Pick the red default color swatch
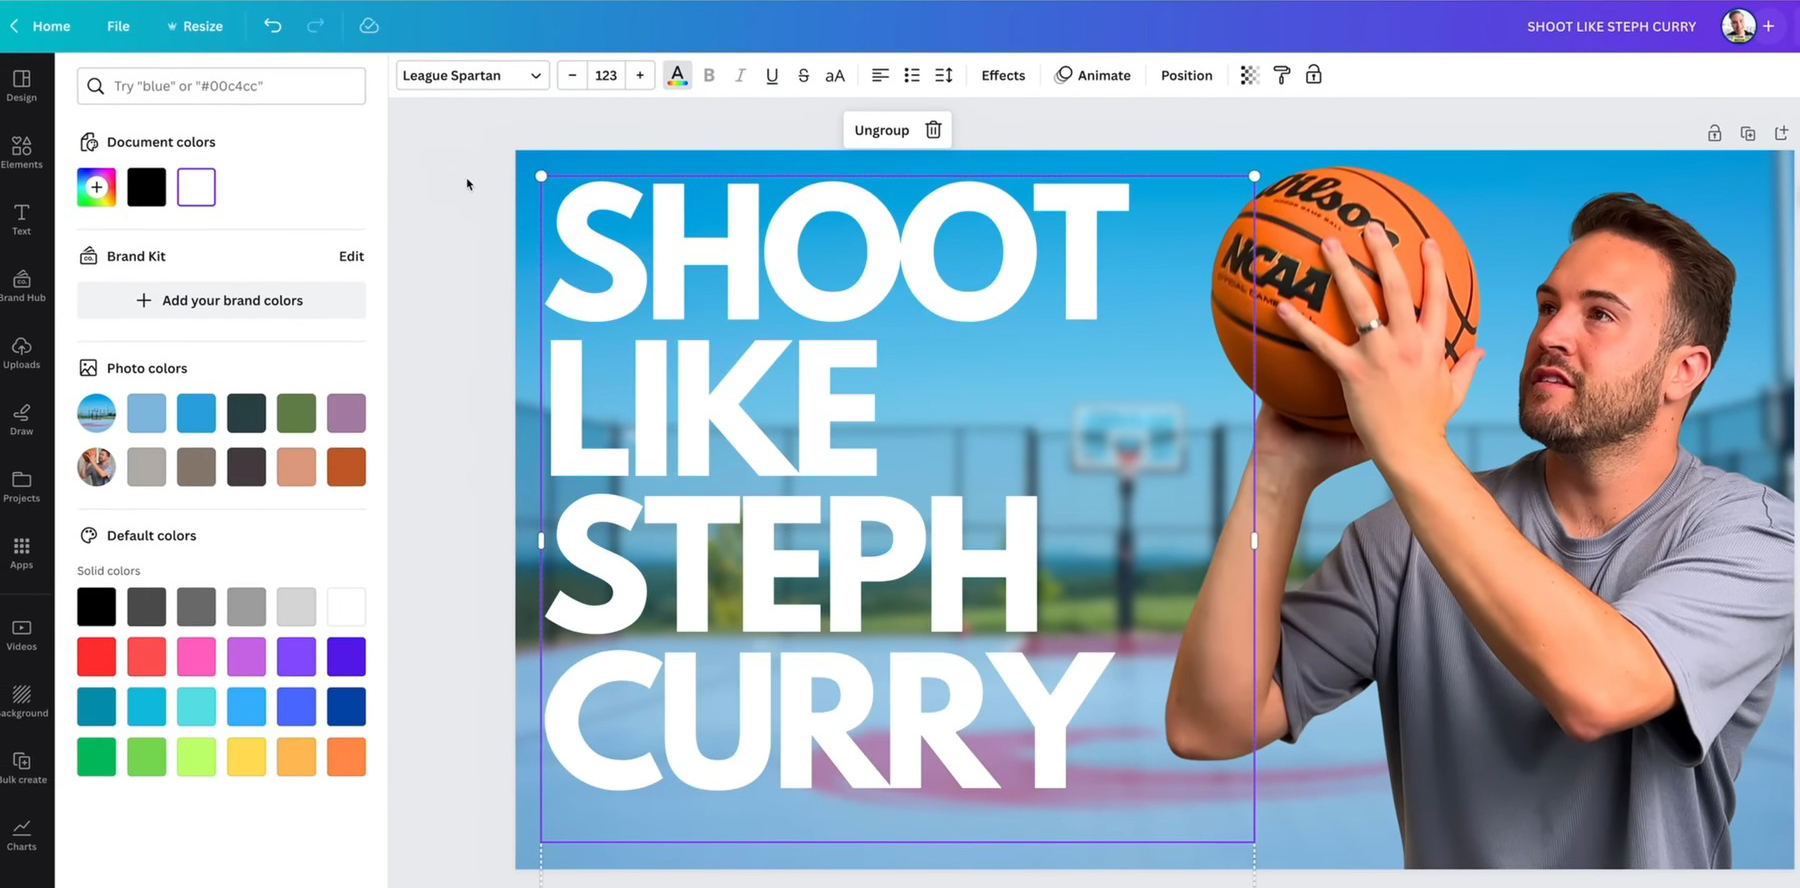Screen dimensions: 1800x888 [97, 657]
